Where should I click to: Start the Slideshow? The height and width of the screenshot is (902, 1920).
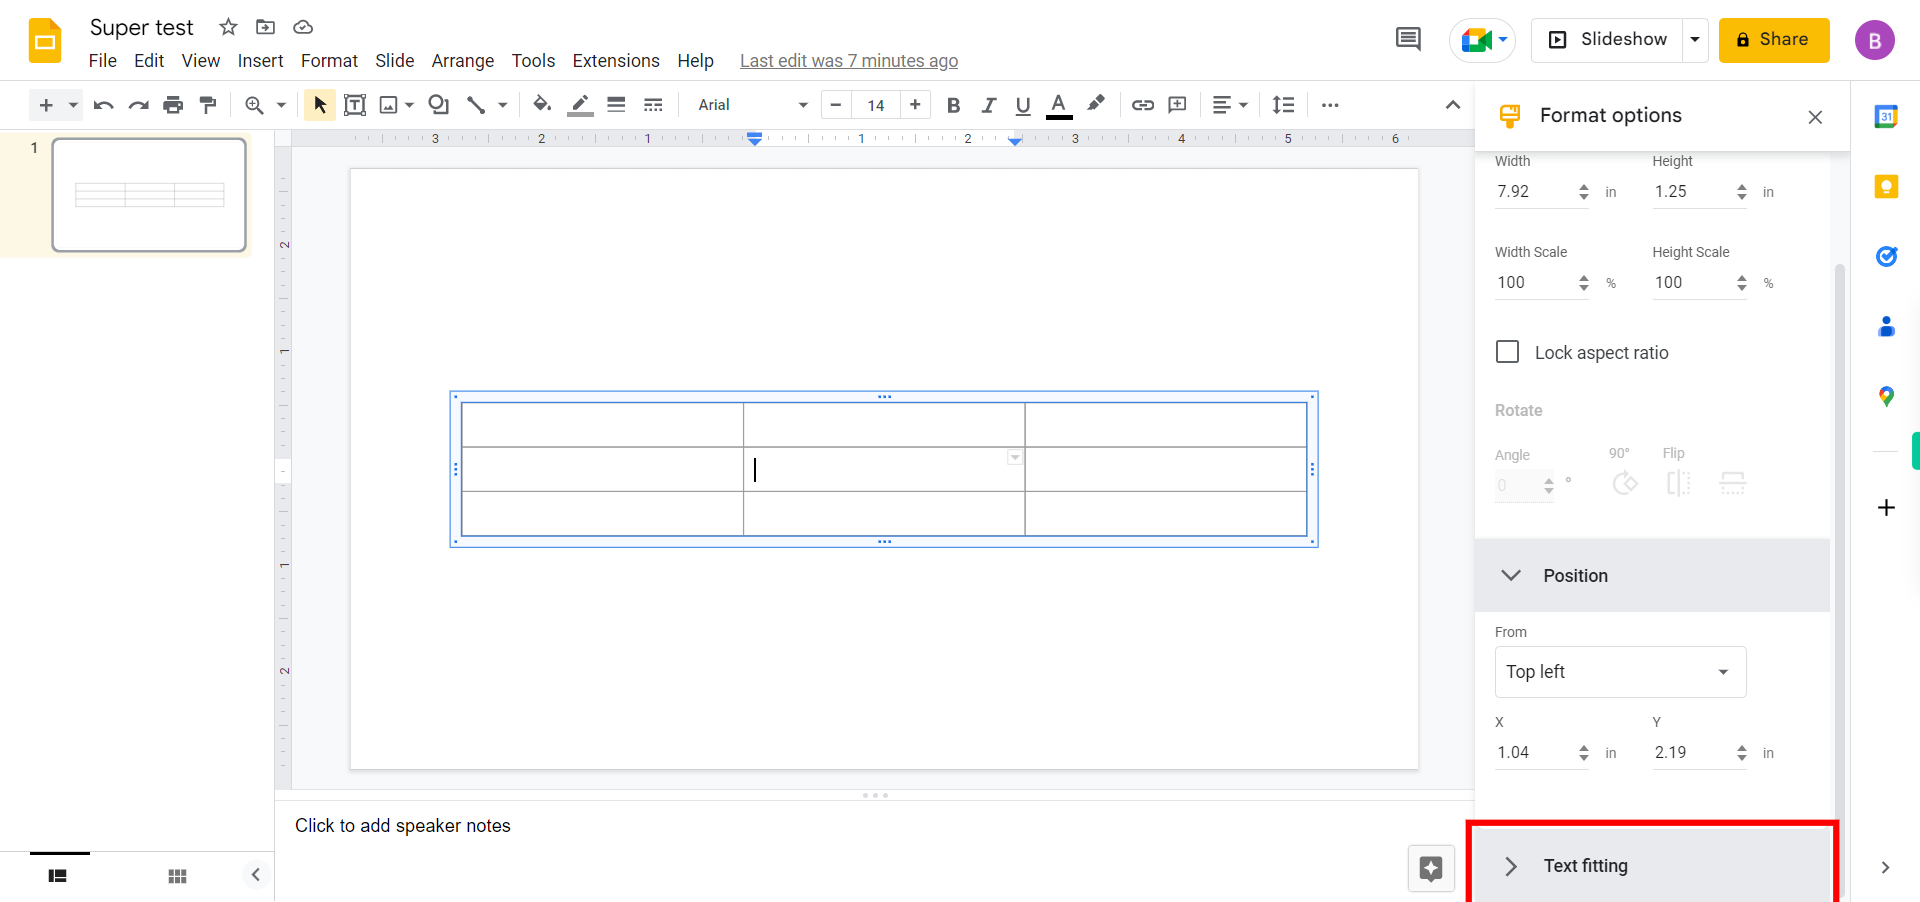(1607, 40)
